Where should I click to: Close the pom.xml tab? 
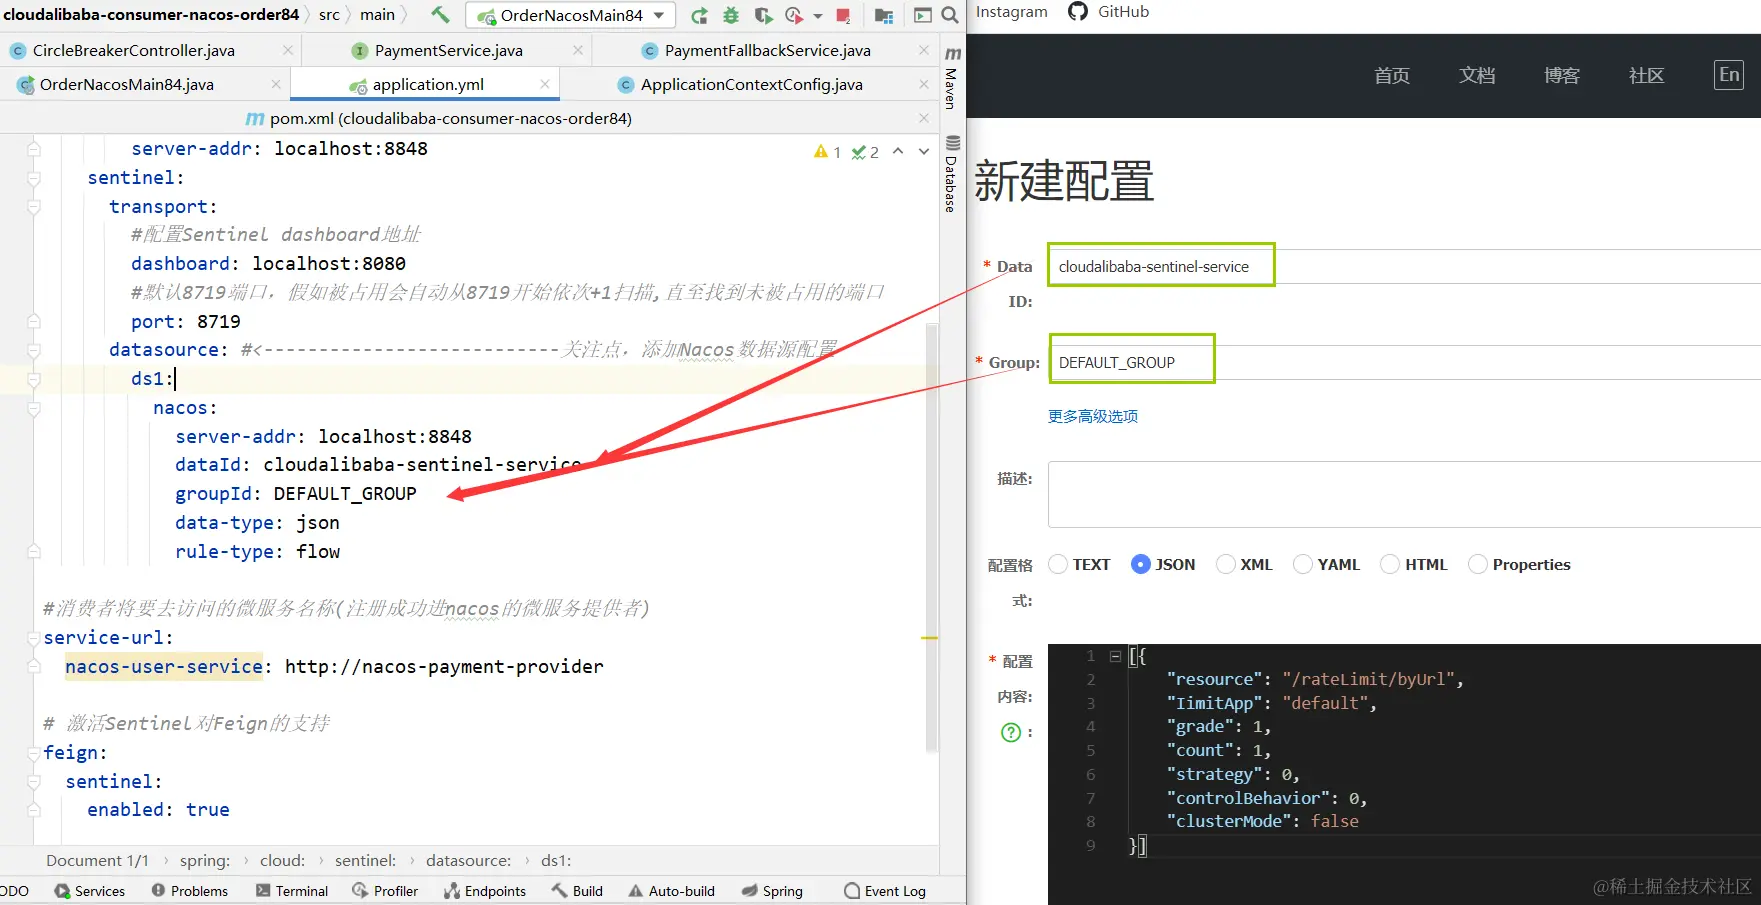[x=924, y=118]
